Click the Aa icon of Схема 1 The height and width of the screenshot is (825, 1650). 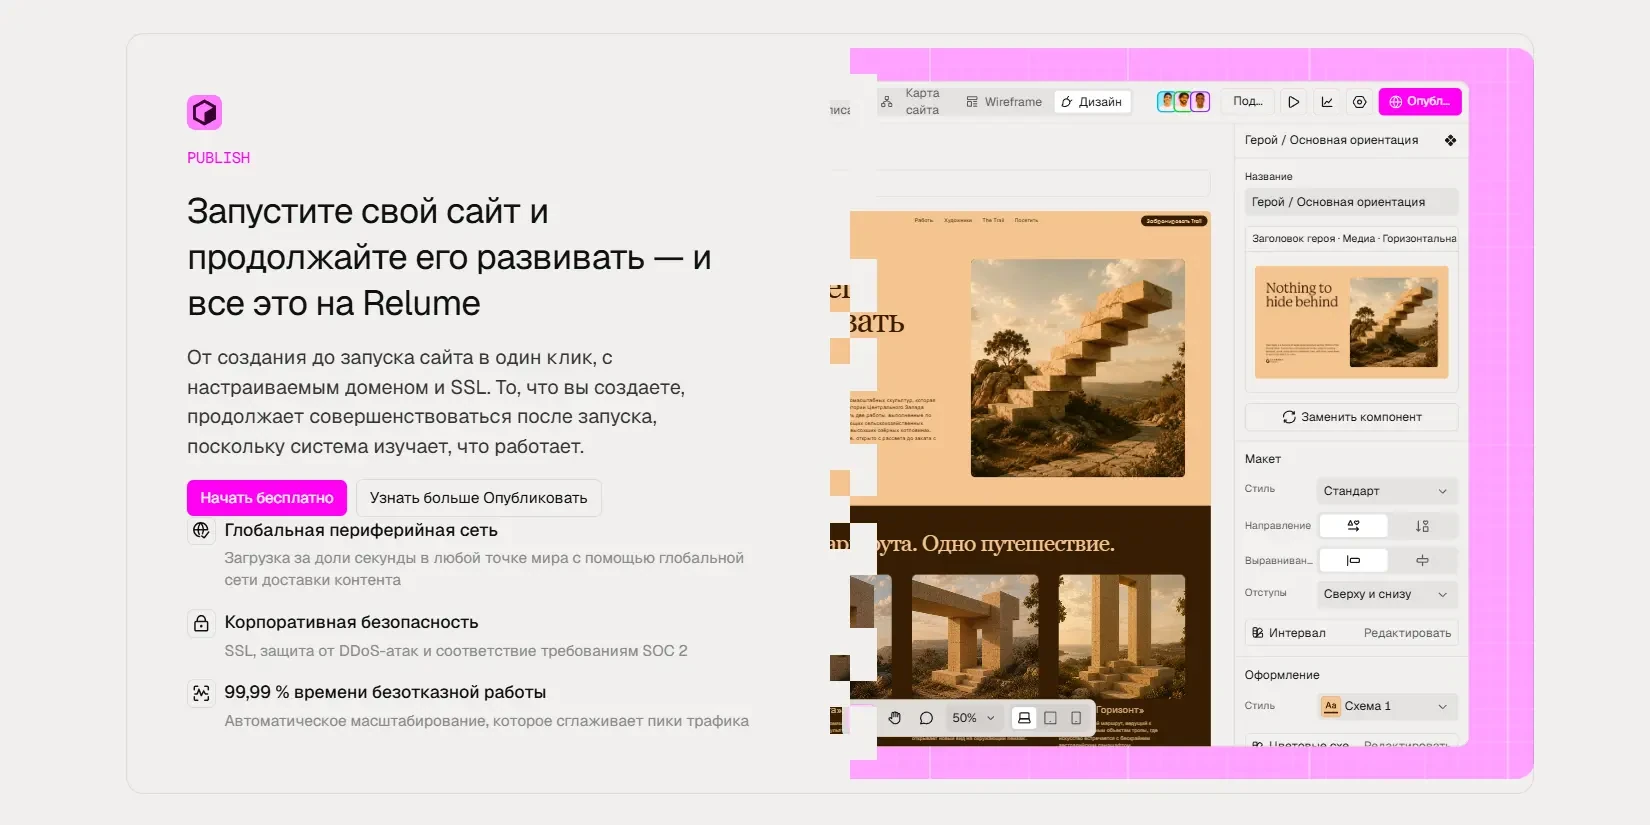[1330, 706]
